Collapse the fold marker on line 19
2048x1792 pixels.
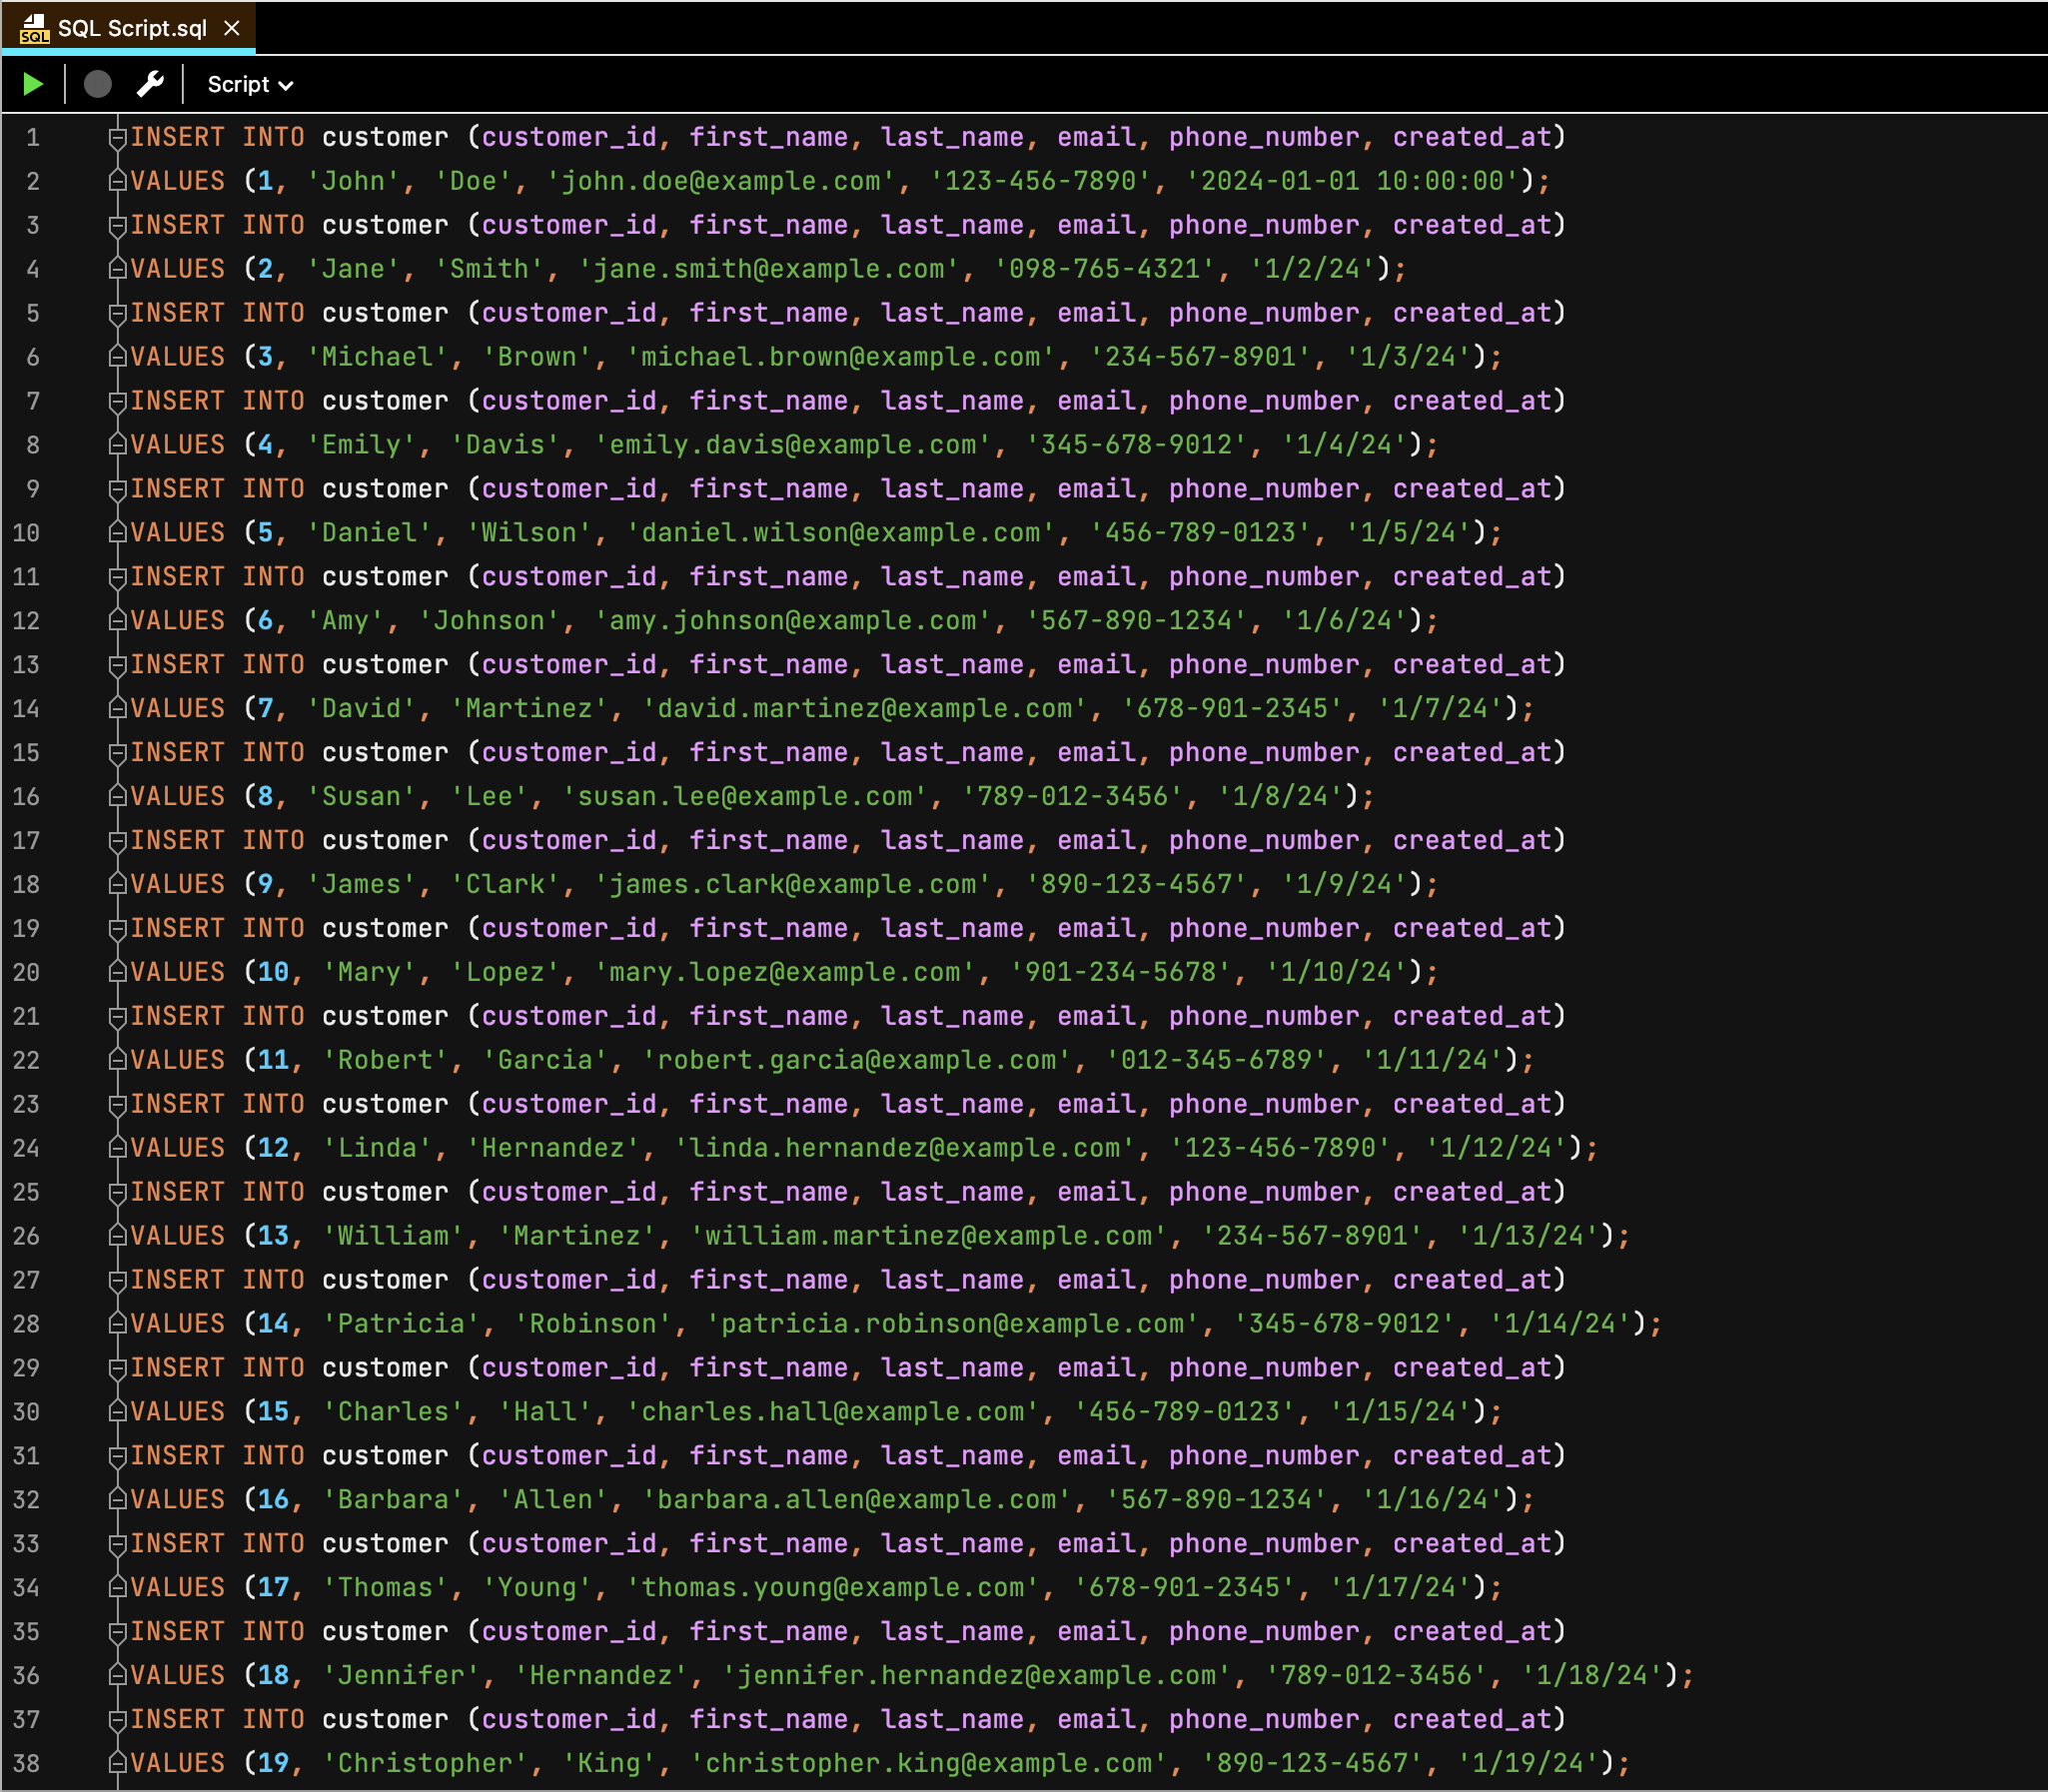(x=117, y=929)
